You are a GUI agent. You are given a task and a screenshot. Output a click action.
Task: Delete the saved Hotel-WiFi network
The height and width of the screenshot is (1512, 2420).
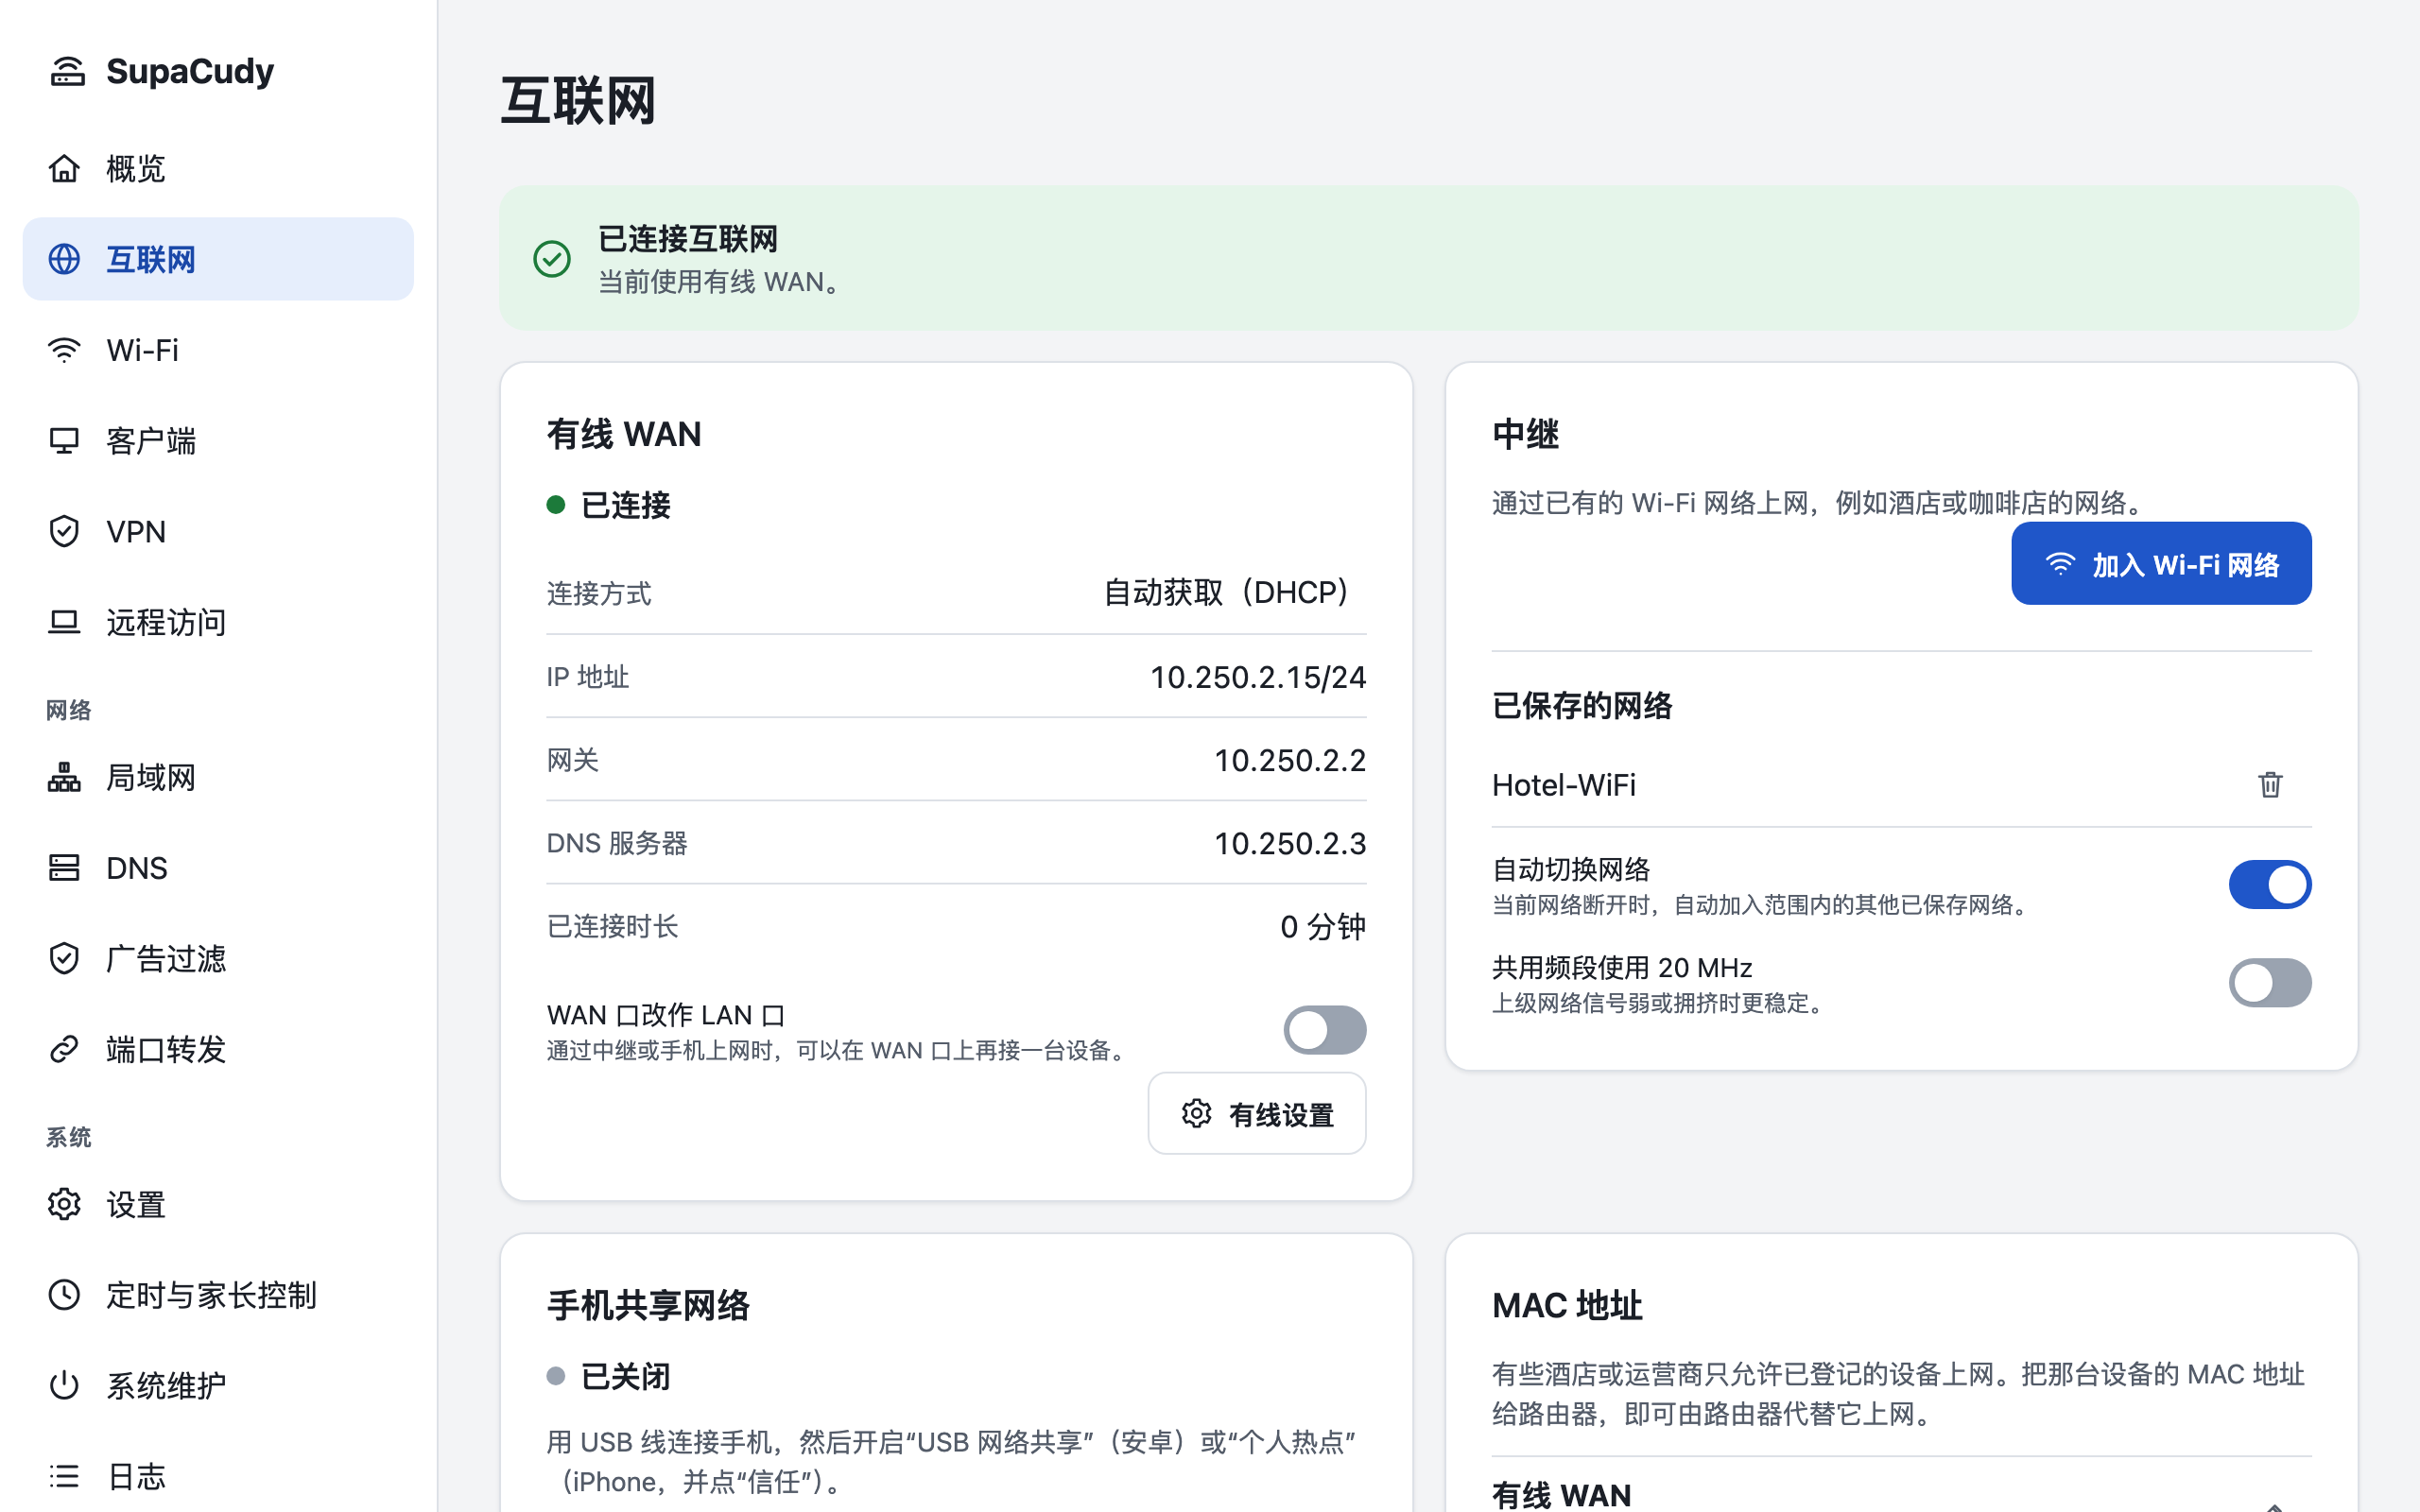pyautogui.click(x=2270, y=785)
